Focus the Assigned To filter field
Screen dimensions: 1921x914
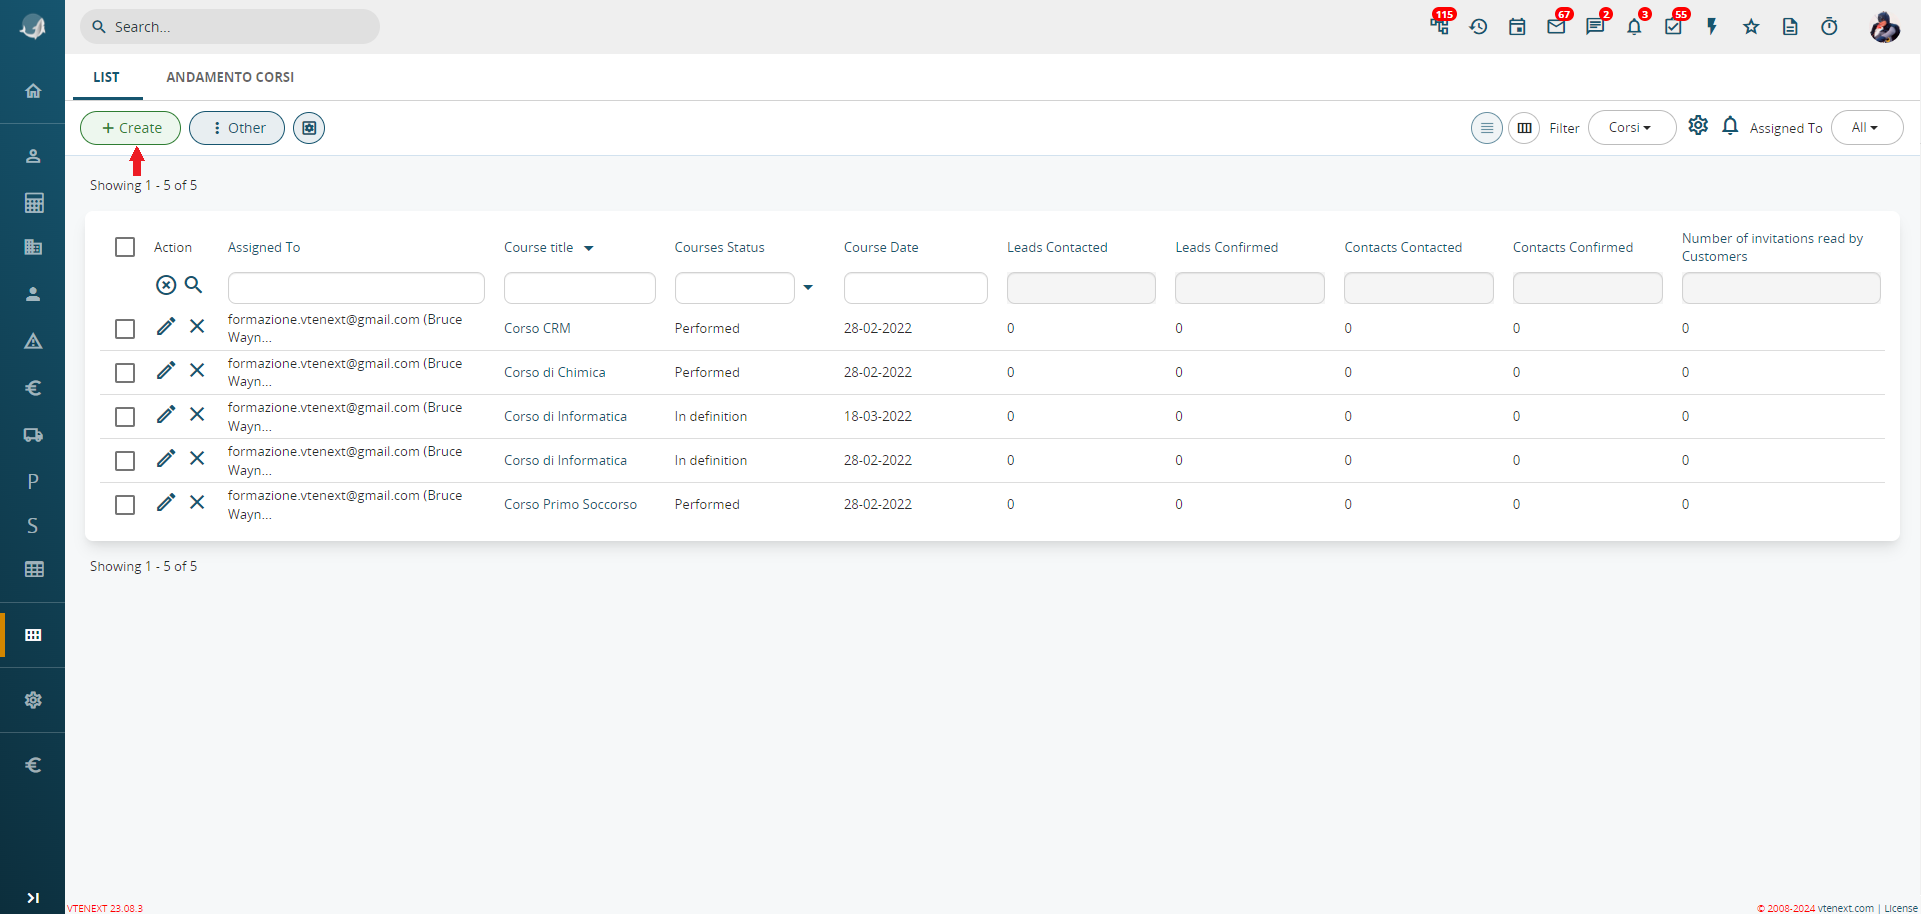(x=356, y=288)
